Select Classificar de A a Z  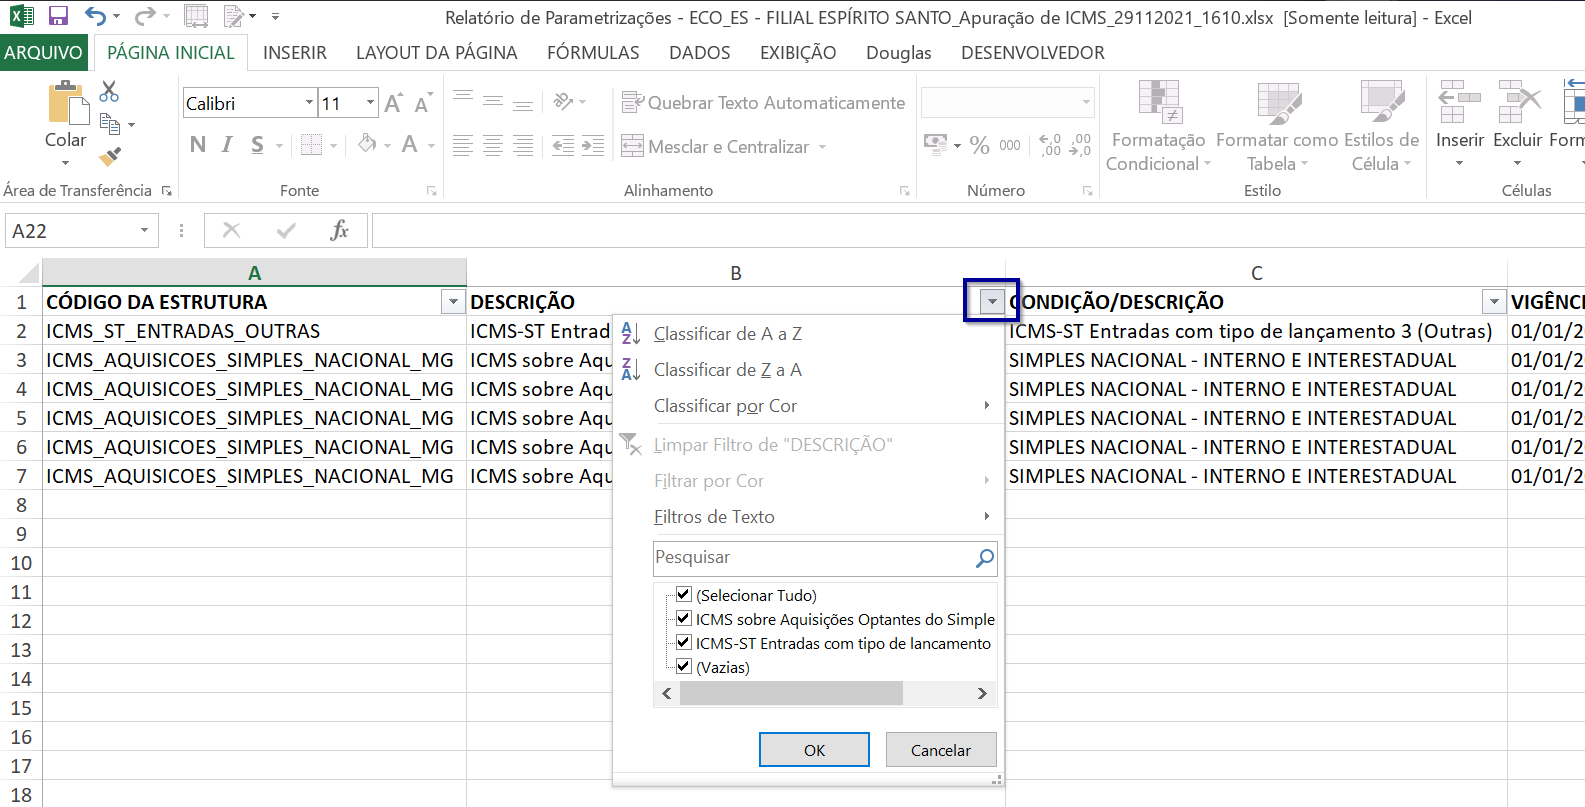point(727,334)
